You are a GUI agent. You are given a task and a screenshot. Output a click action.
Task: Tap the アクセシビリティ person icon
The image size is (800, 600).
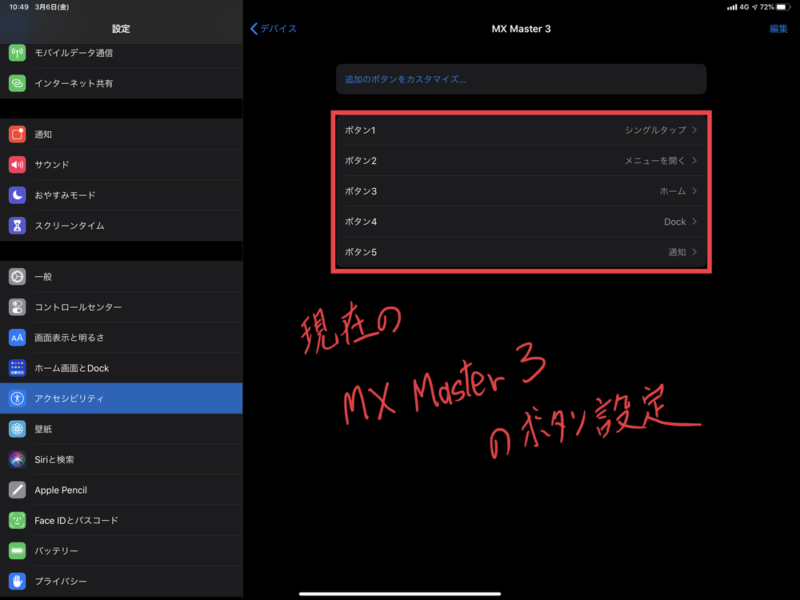pos(17,398)
